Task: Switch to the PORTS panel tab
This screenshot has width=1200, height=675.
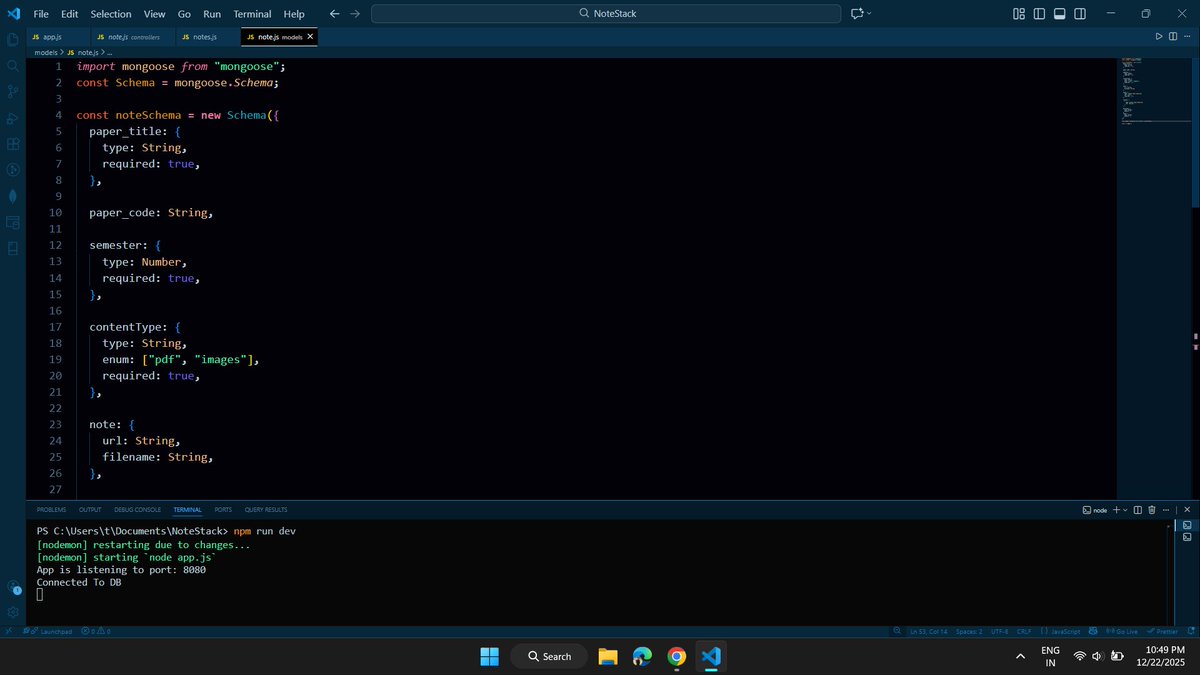Action: coord(223,509)
